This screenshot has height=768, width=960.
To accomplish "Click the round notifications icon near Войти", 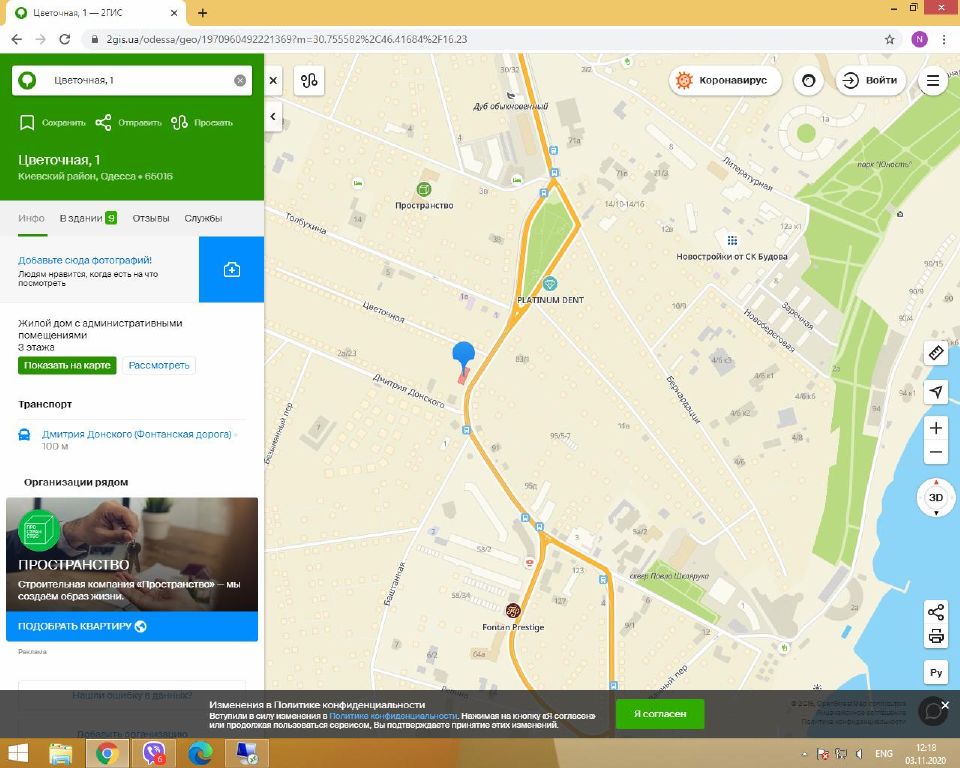I will coord(808,80).
